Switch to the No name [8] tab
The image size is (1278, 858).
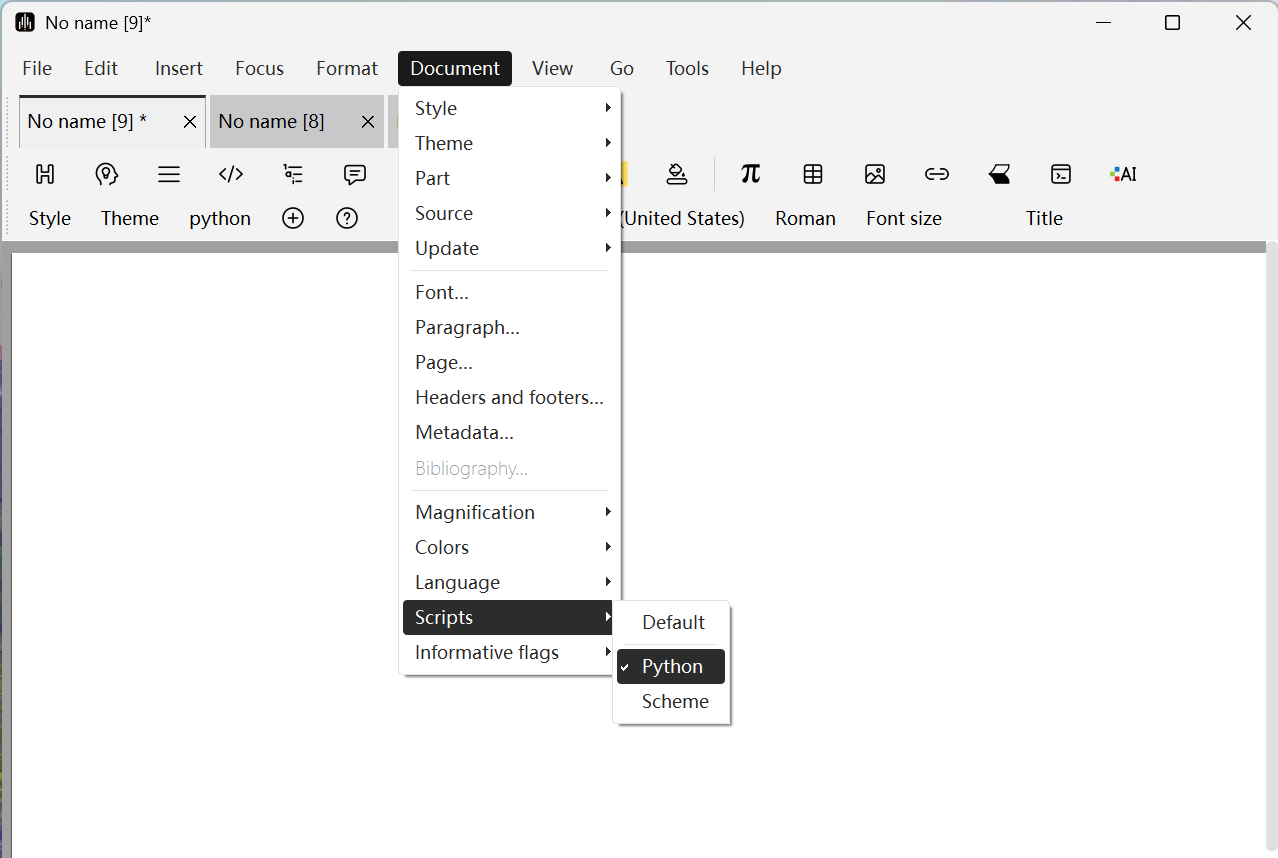[x=272, y=121]
